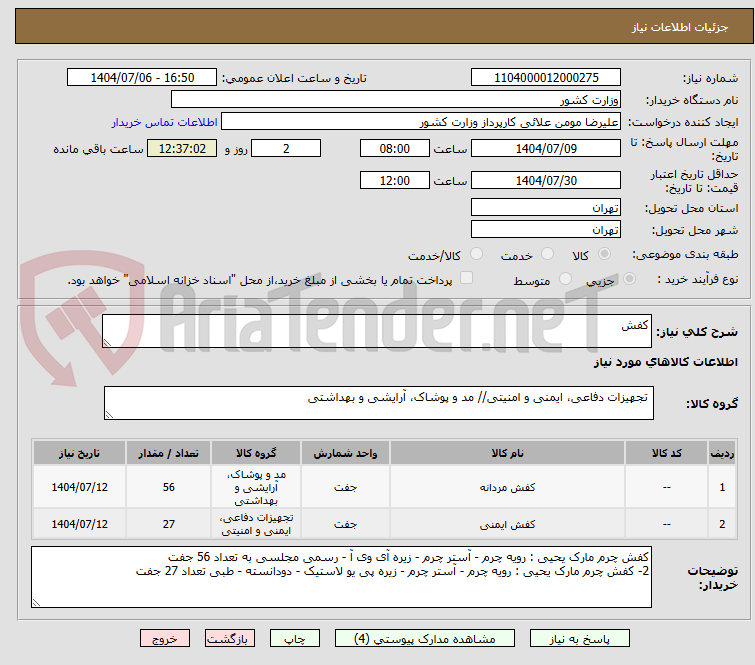The image size is (755, 665).
Task: Click the کفش ایمنی item name cell
Action: (507, 524)
